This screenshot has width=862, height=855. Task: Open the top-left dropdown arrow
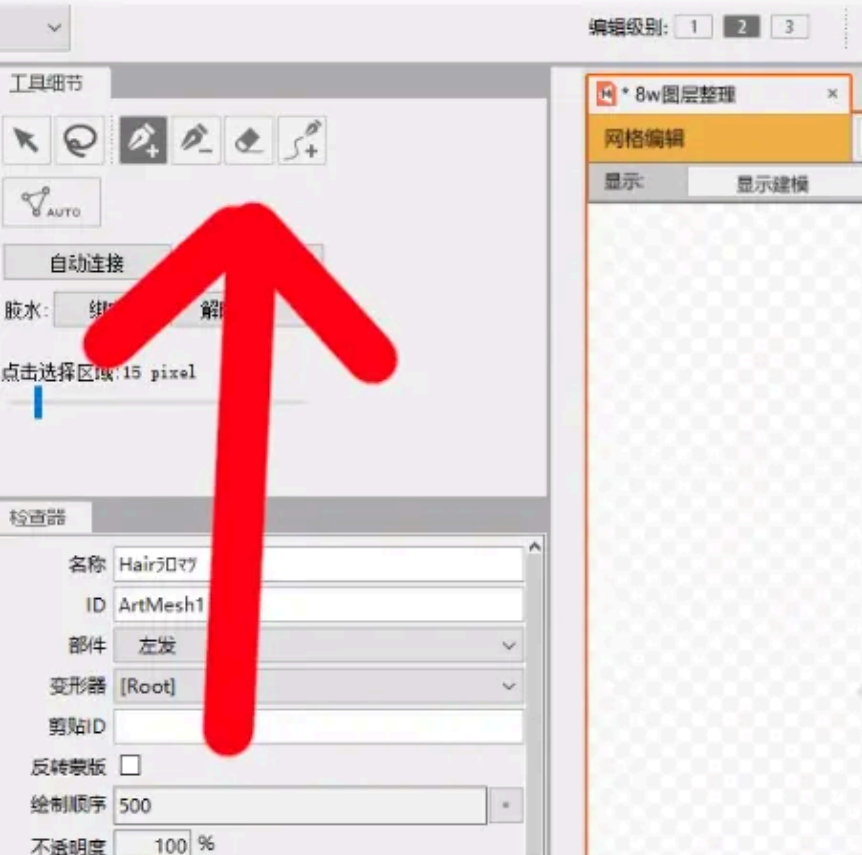click(x=54, y=27)
